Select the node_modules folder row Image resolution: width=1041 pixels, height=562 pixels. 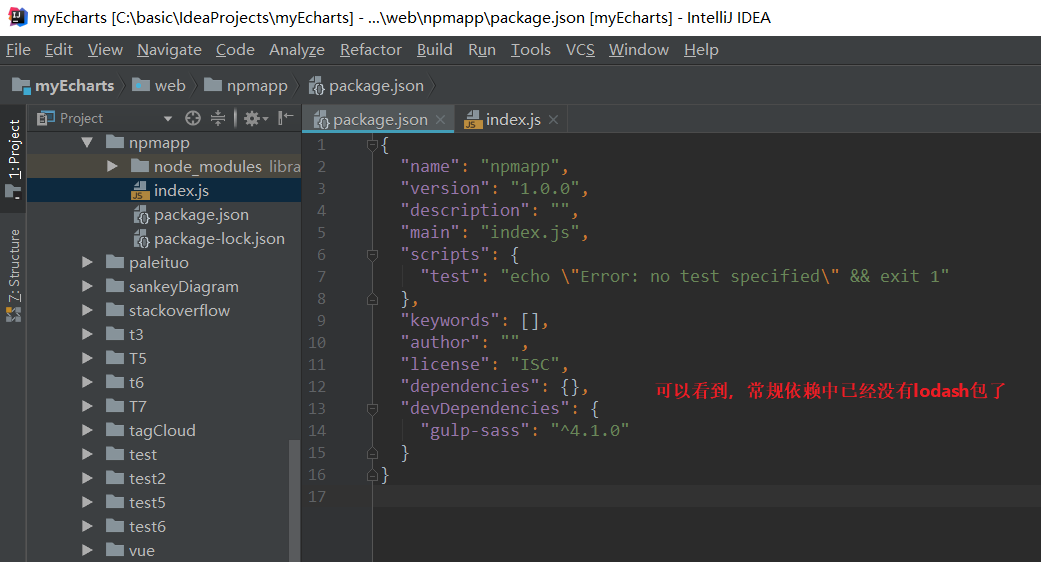click(x=163, y=167)
